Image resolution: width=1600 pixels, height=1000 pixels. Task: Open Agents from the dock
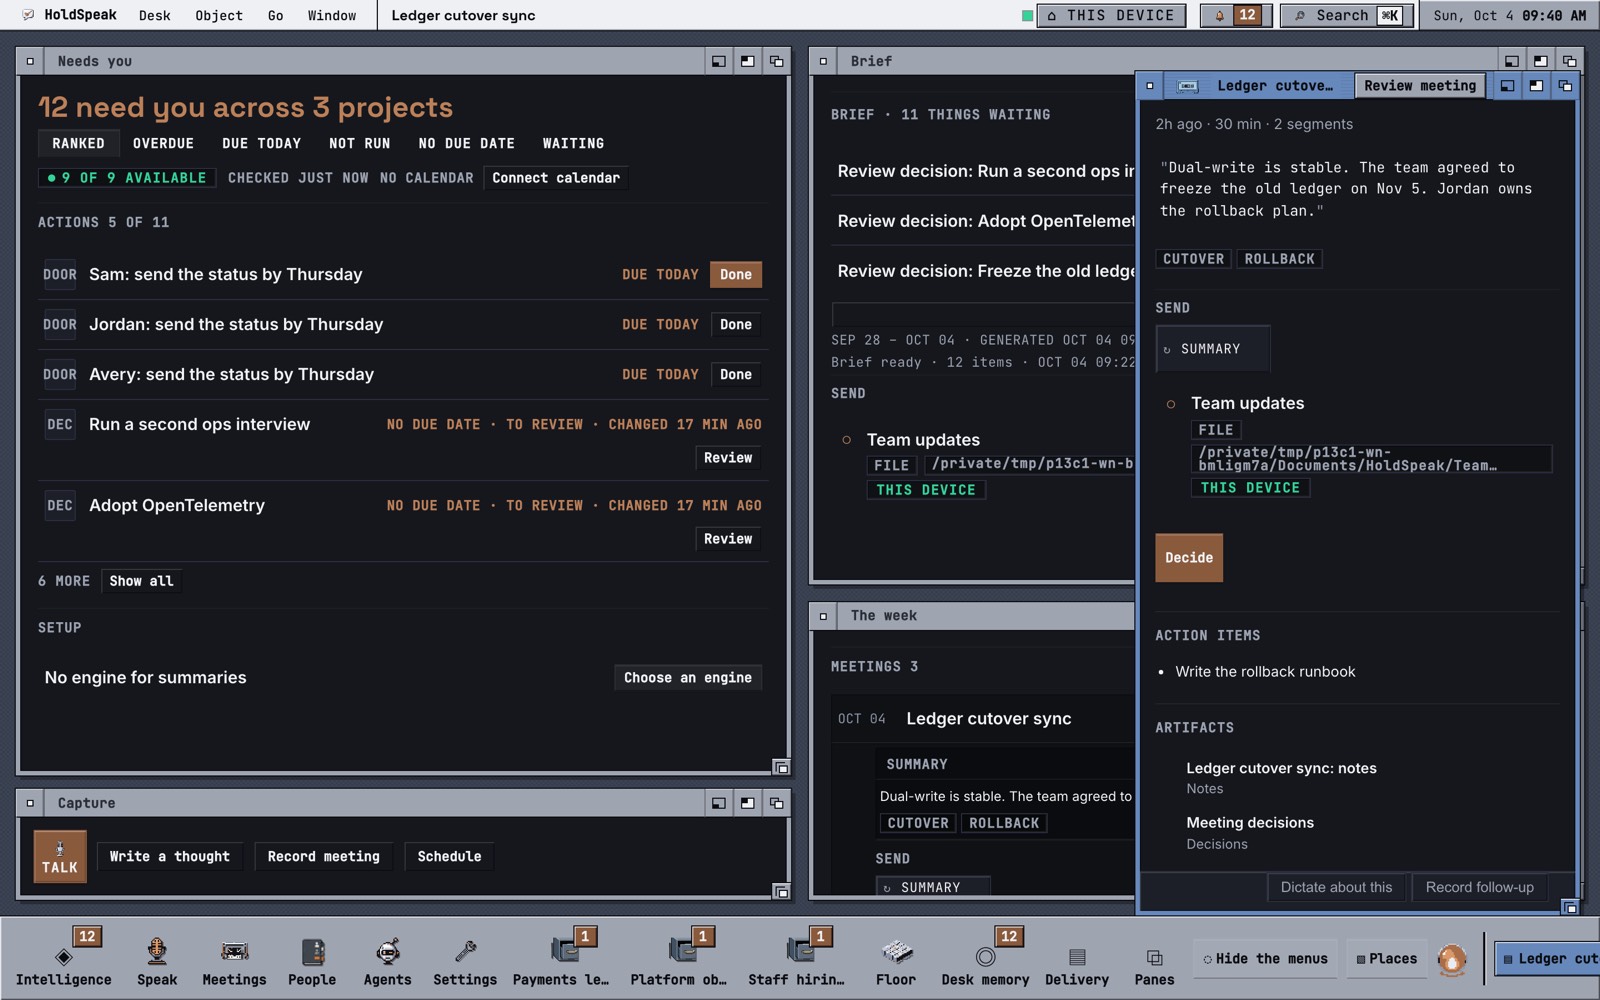387,959
